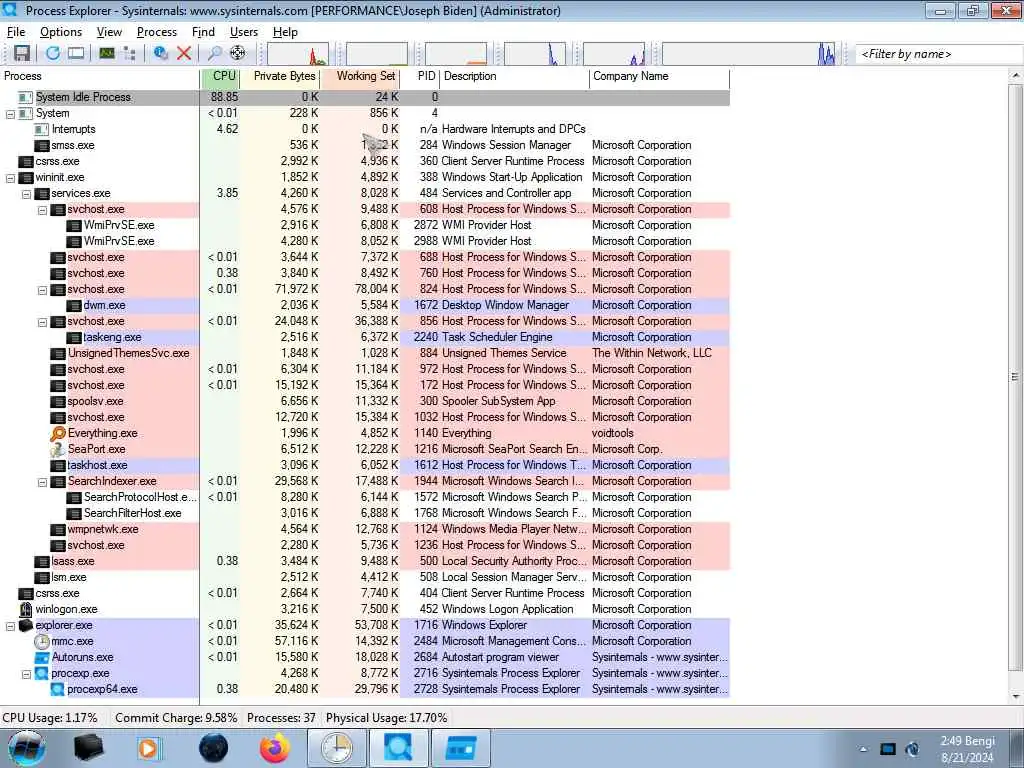Image resolution: width=1024 pixels, height=768 pixels.
Task: Click the Commit Charge status bar entry
Action: click(176, 718)
